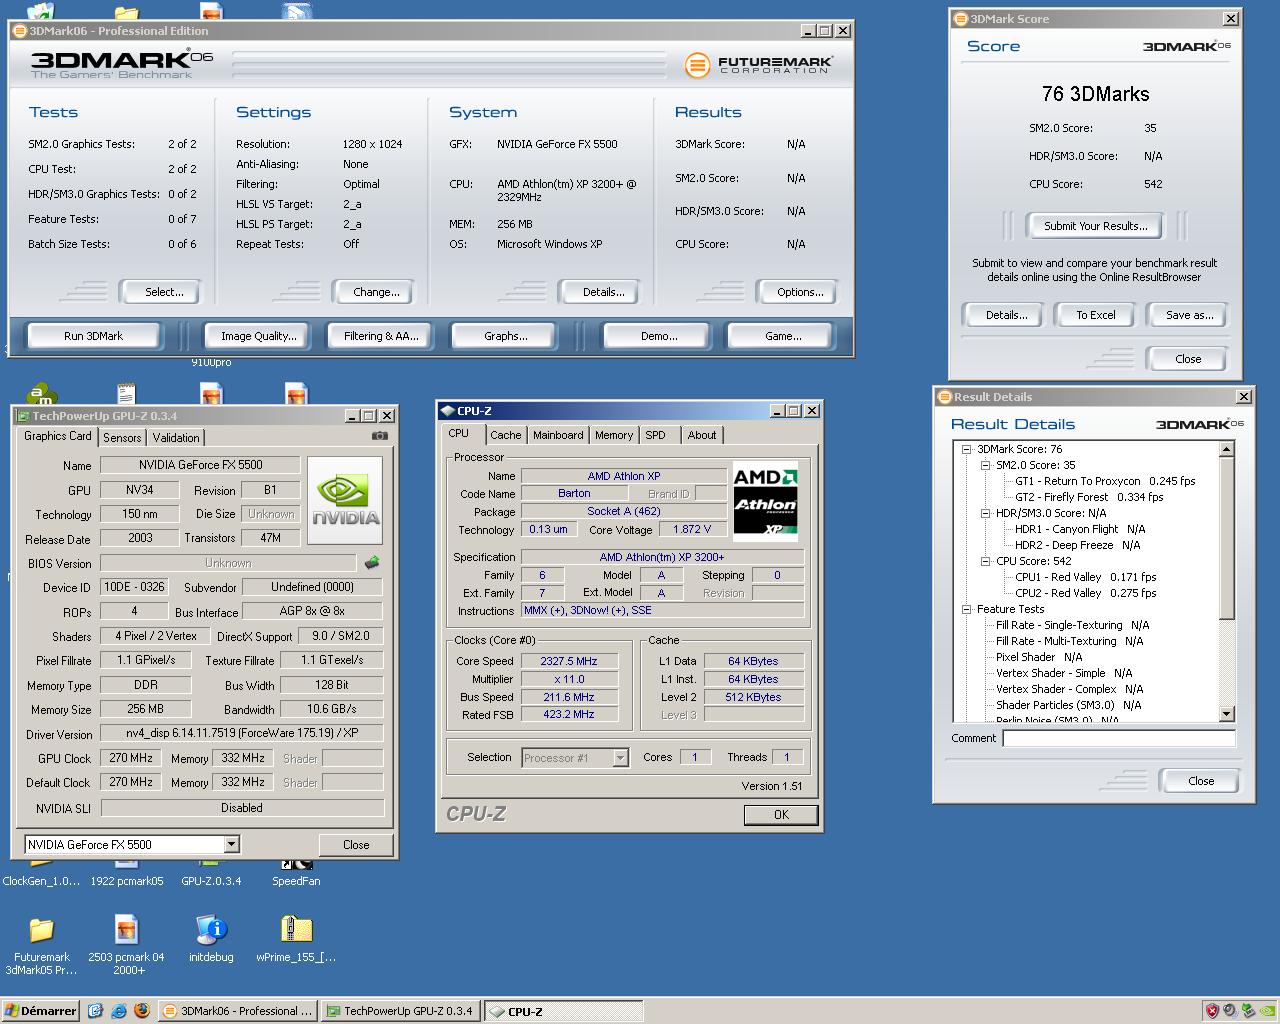1280x1024 pixels.
Task: Click the 3DMark Score window title icon
Action: click(x=960, y=19)
